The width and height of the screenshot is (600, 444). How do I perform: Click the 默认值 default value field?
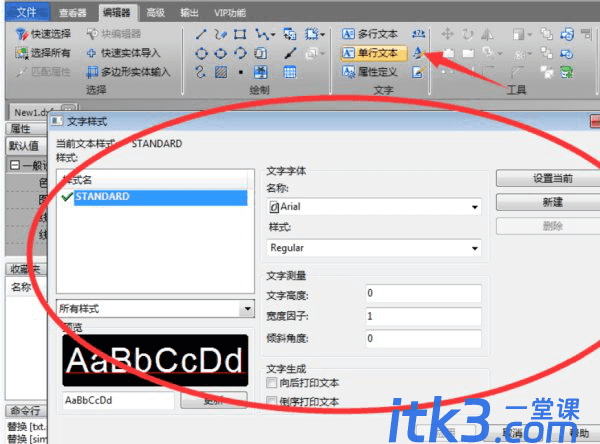coord(26,146)
